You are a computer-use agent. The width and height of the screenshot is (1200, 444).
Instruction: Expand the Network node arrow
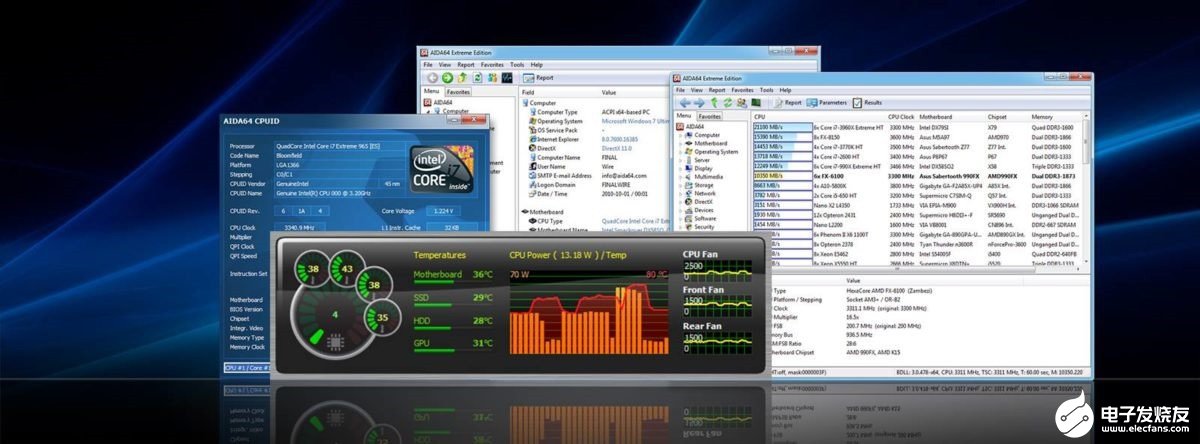coord(680,193)
